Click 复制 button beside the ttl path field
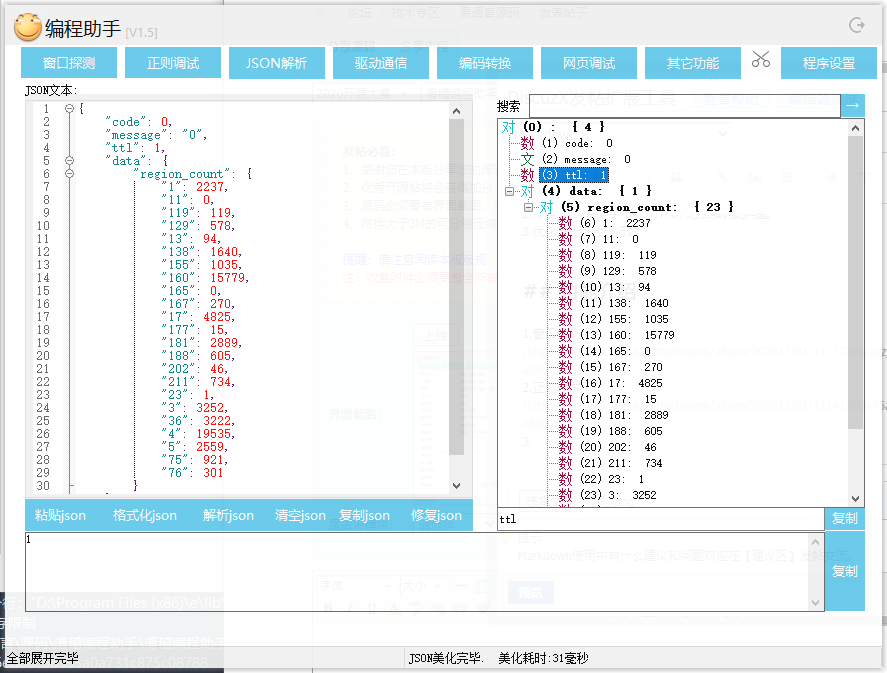887x673 pixels. (x=845, y=519)
